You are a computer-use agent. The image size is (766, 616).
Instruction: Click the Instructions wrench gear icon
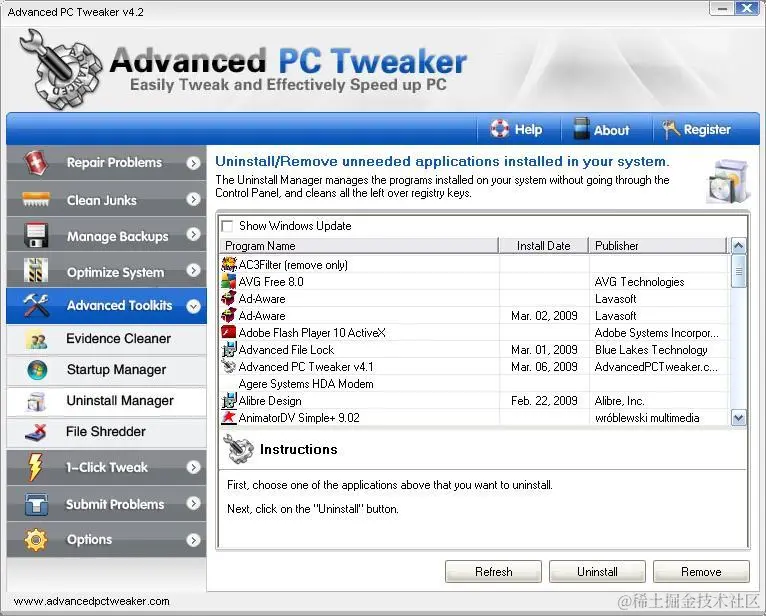coord(238,449)
